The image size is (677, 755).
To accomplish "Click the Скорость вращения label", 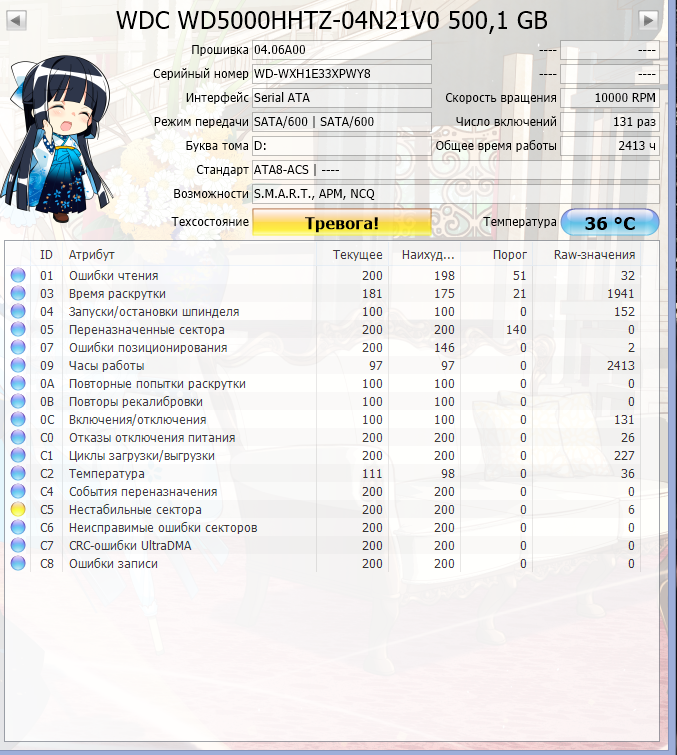I will pos(501,98).
